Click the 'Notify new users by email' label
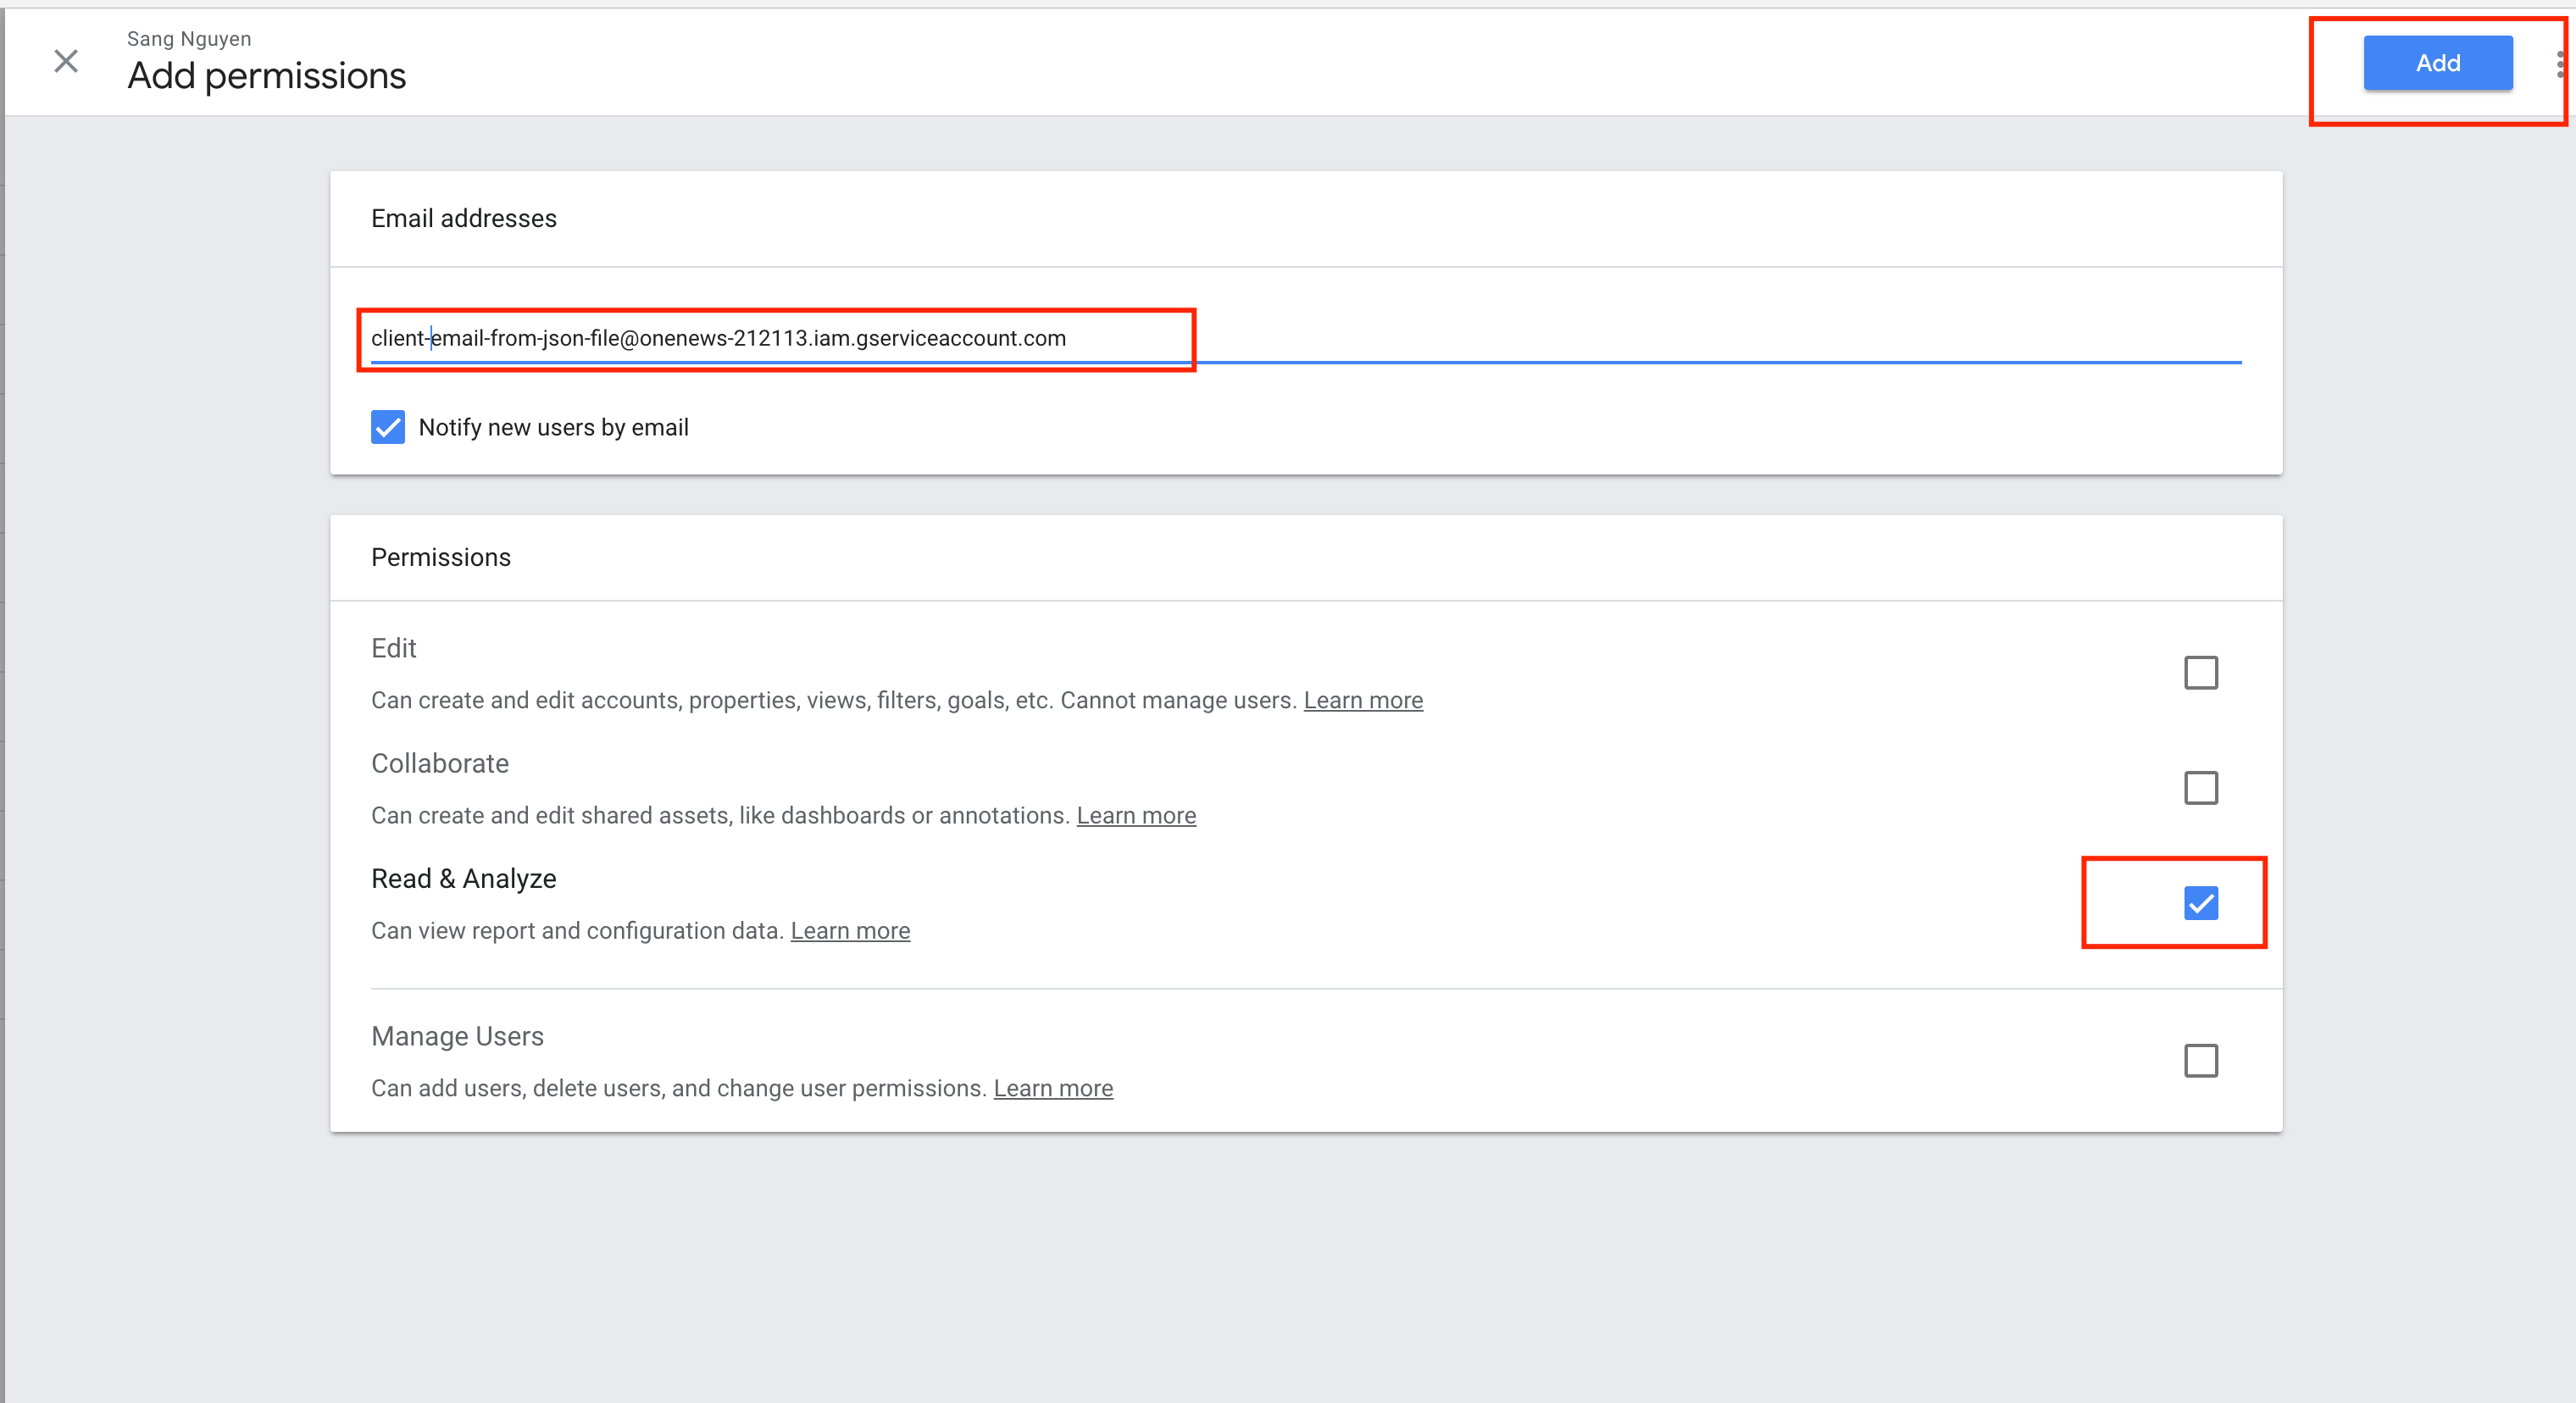Viewport: 2576px width, 1403px height. [553, 428]
